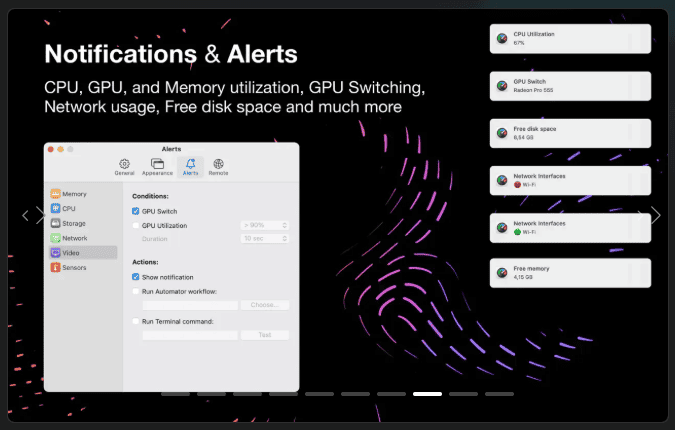The width and height of the screenshot is (675, 430).
Task: Click the Test button
Action: pyautogui.click(x=264, y=334)
